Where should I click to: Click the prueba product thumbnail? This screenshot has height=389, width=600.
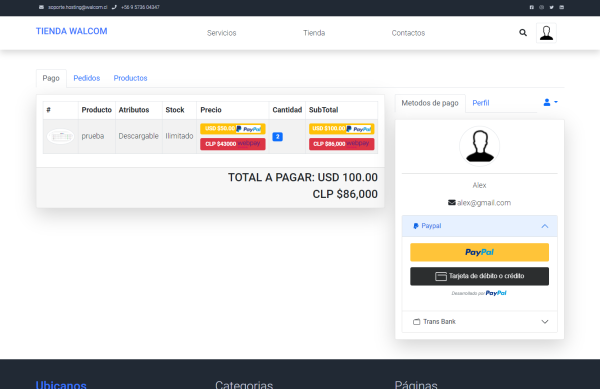coord(60,136)
